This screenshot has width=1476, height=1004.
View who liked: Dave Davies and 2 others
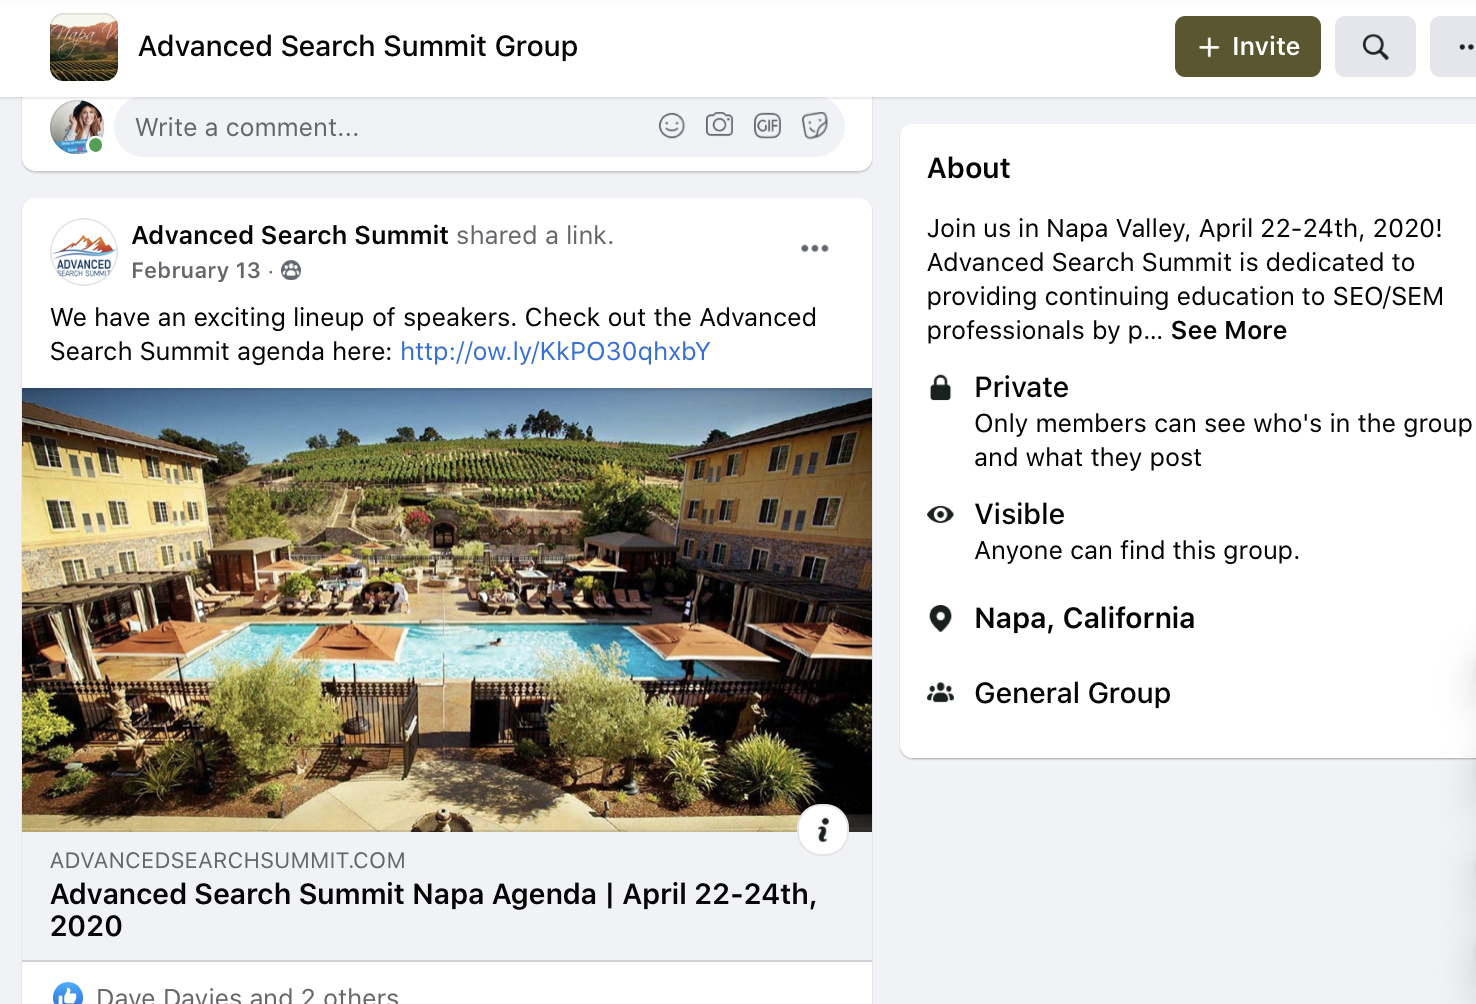[x=247, y=995]
